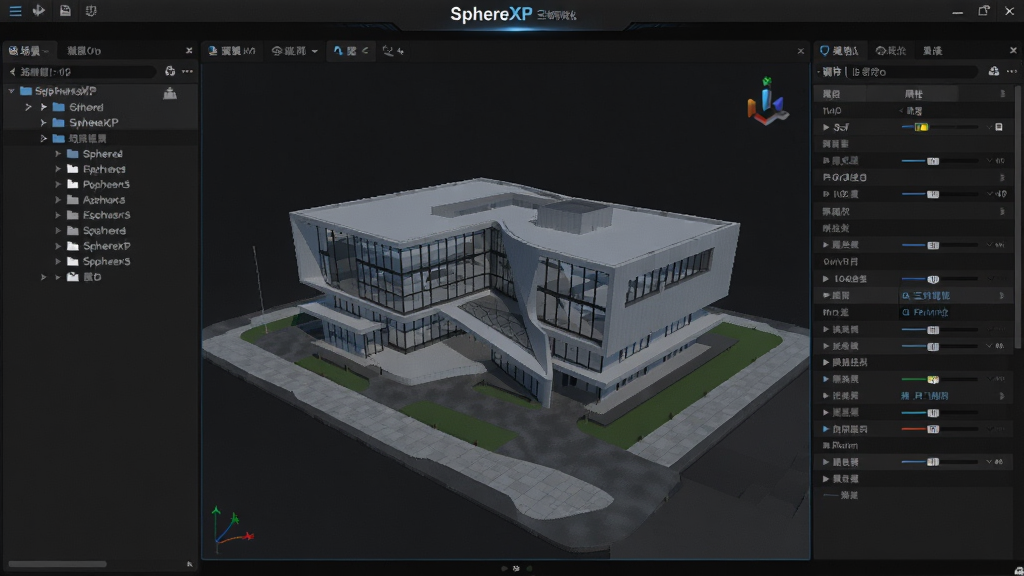Click the cloud icon in properties panel header
Viewport: 1024px width, 576px height.
993,71
